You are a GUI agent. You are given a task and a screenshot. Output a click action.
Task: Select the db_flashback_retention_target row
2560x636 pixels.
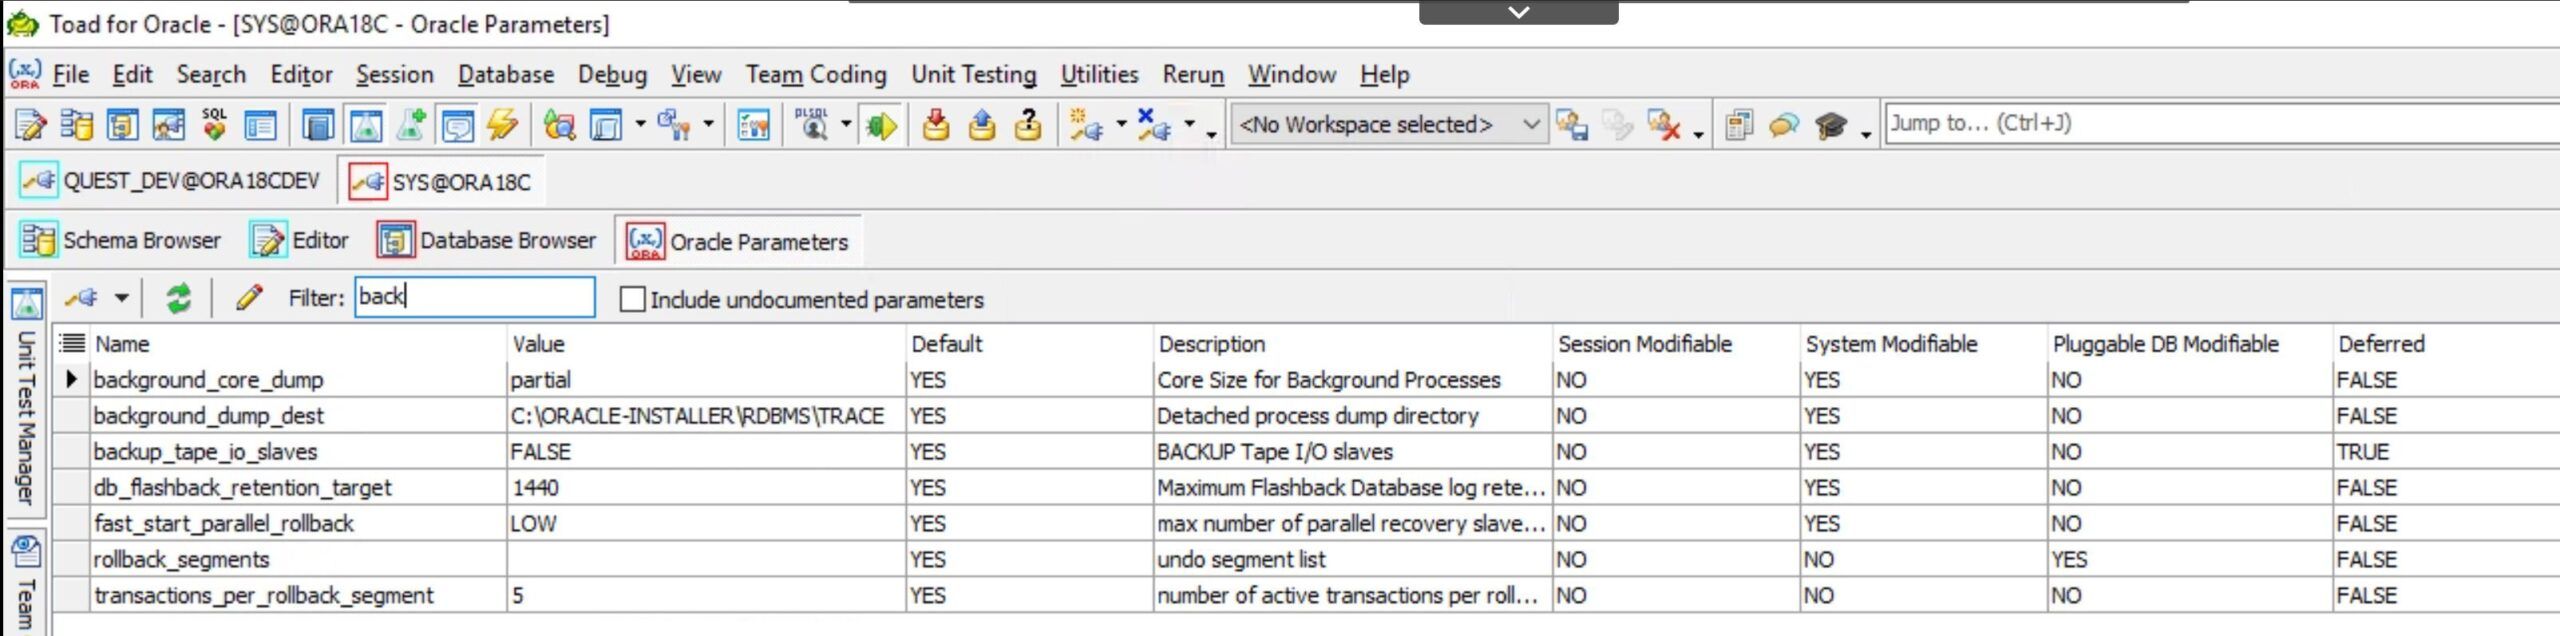1305,488
